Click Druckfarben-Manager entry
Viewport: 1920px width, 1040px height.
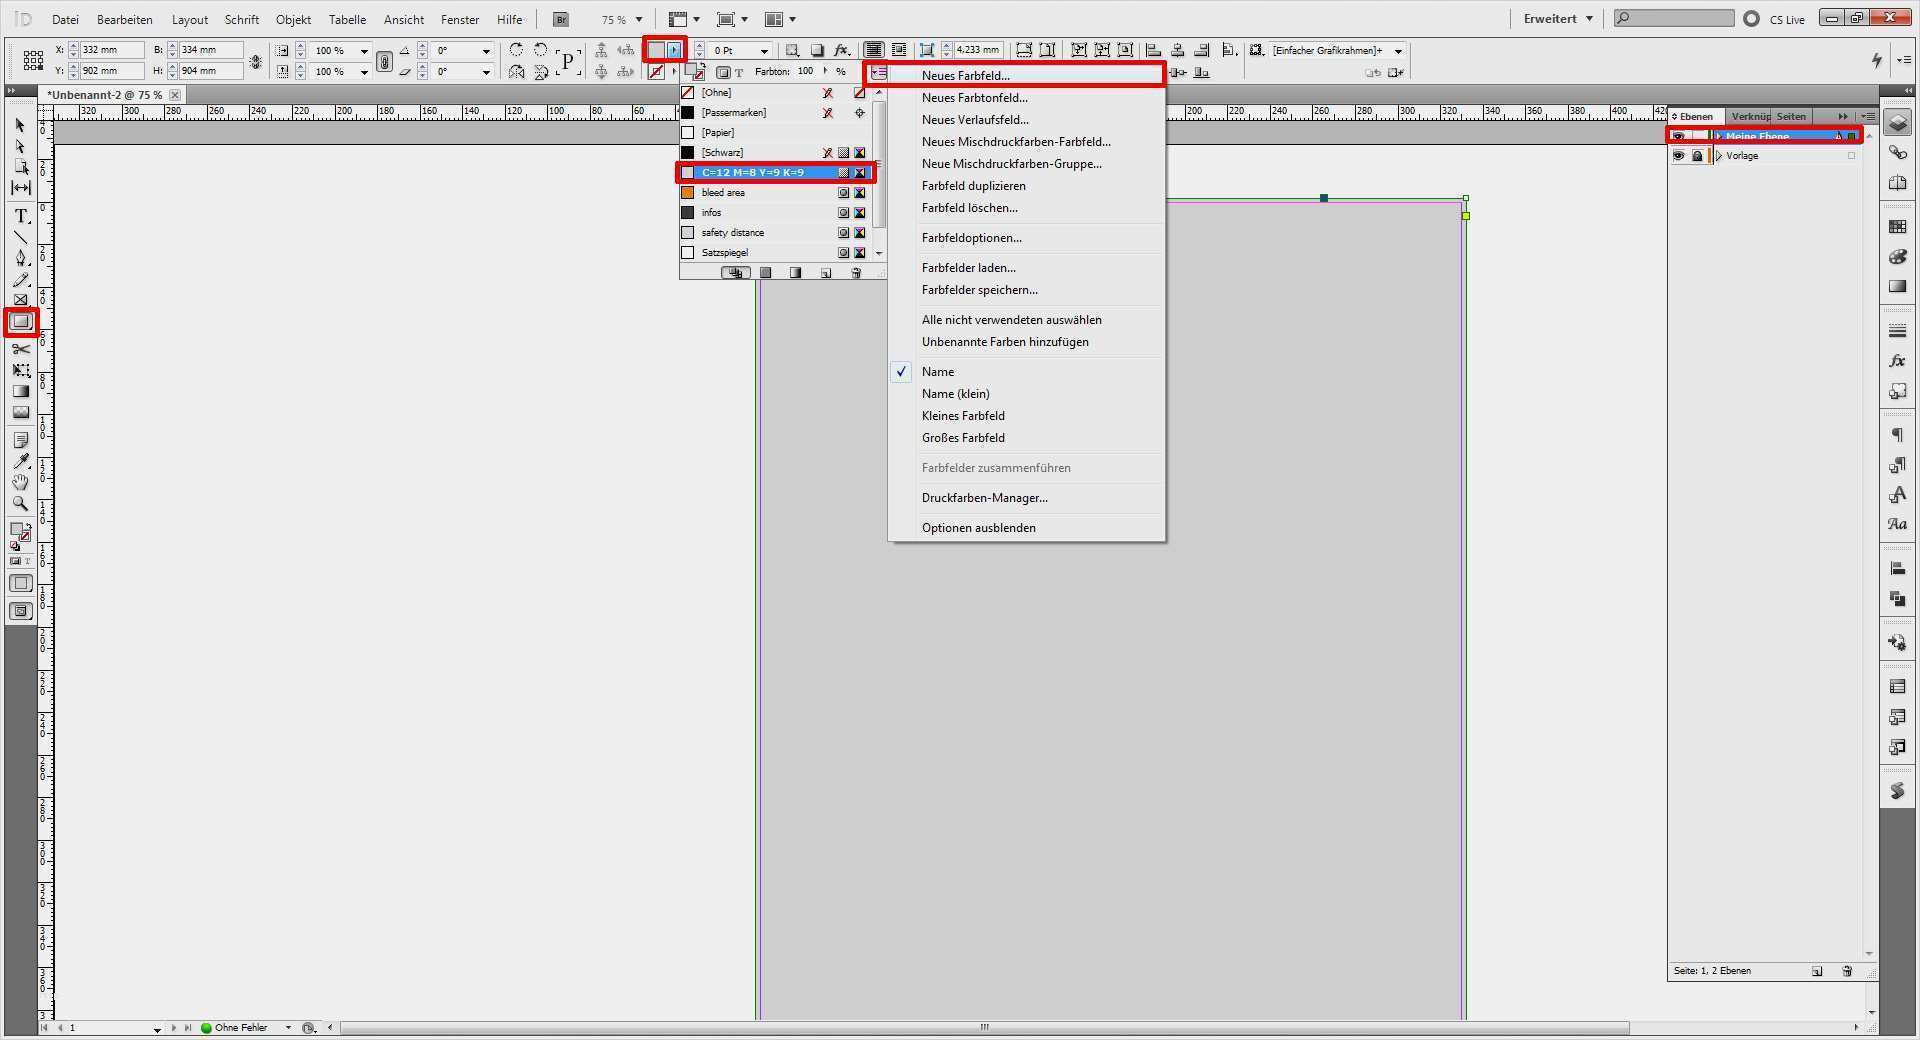pyautogui.click(x=984, y=498)
